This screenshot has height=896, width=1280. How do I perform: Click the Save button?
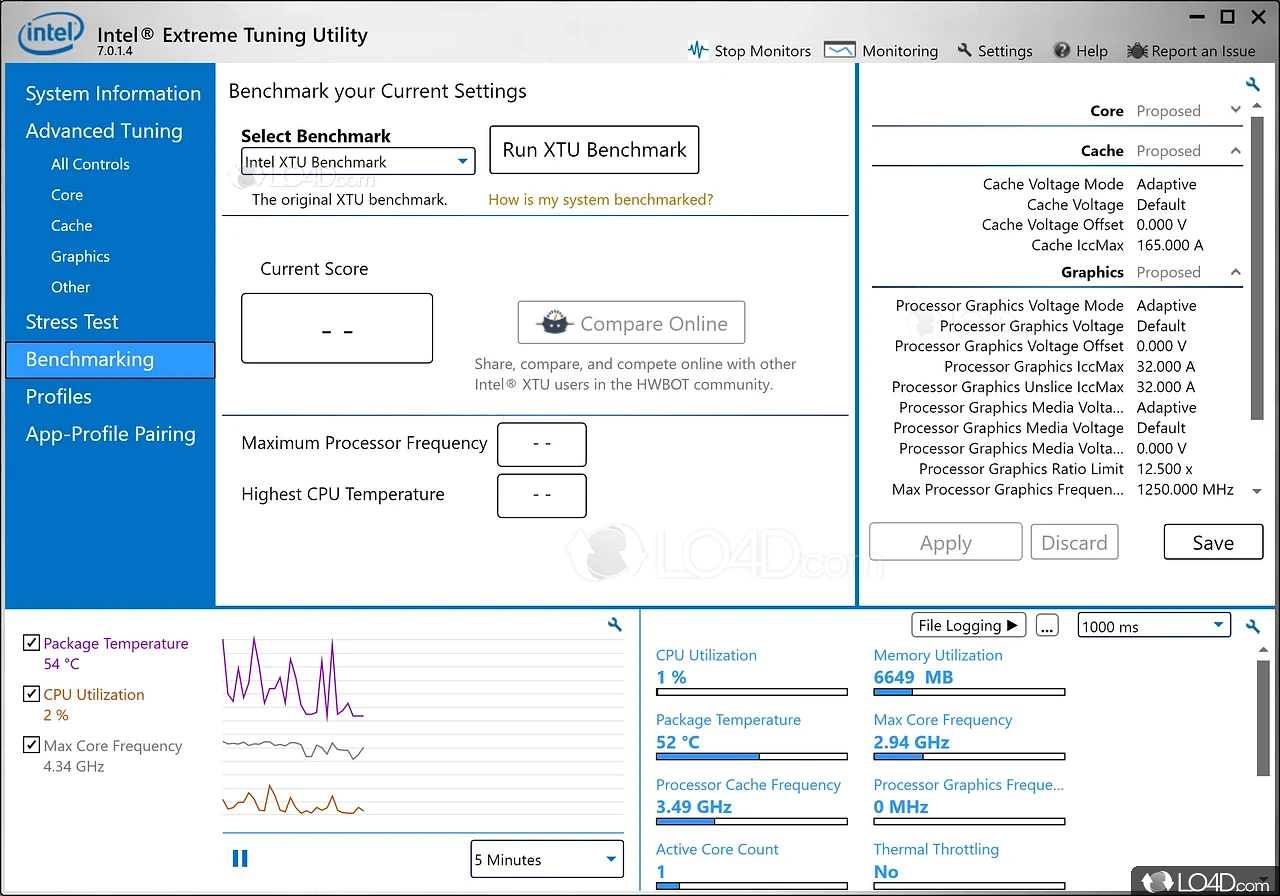pos(1212,542)
